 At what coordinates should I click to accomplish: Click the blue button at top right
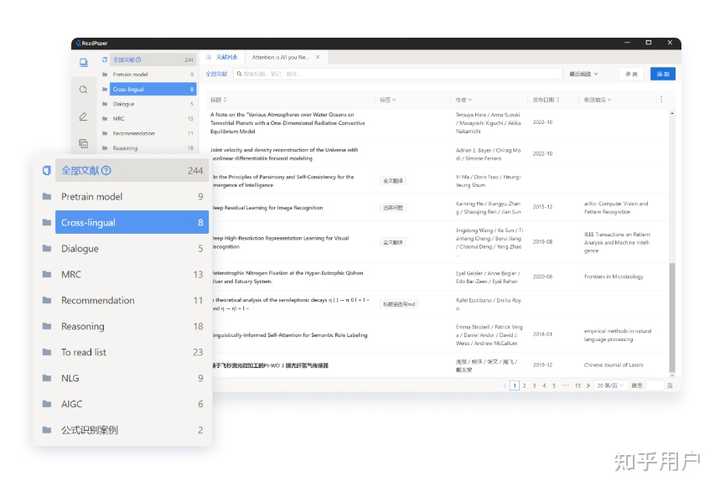(663, 74)
